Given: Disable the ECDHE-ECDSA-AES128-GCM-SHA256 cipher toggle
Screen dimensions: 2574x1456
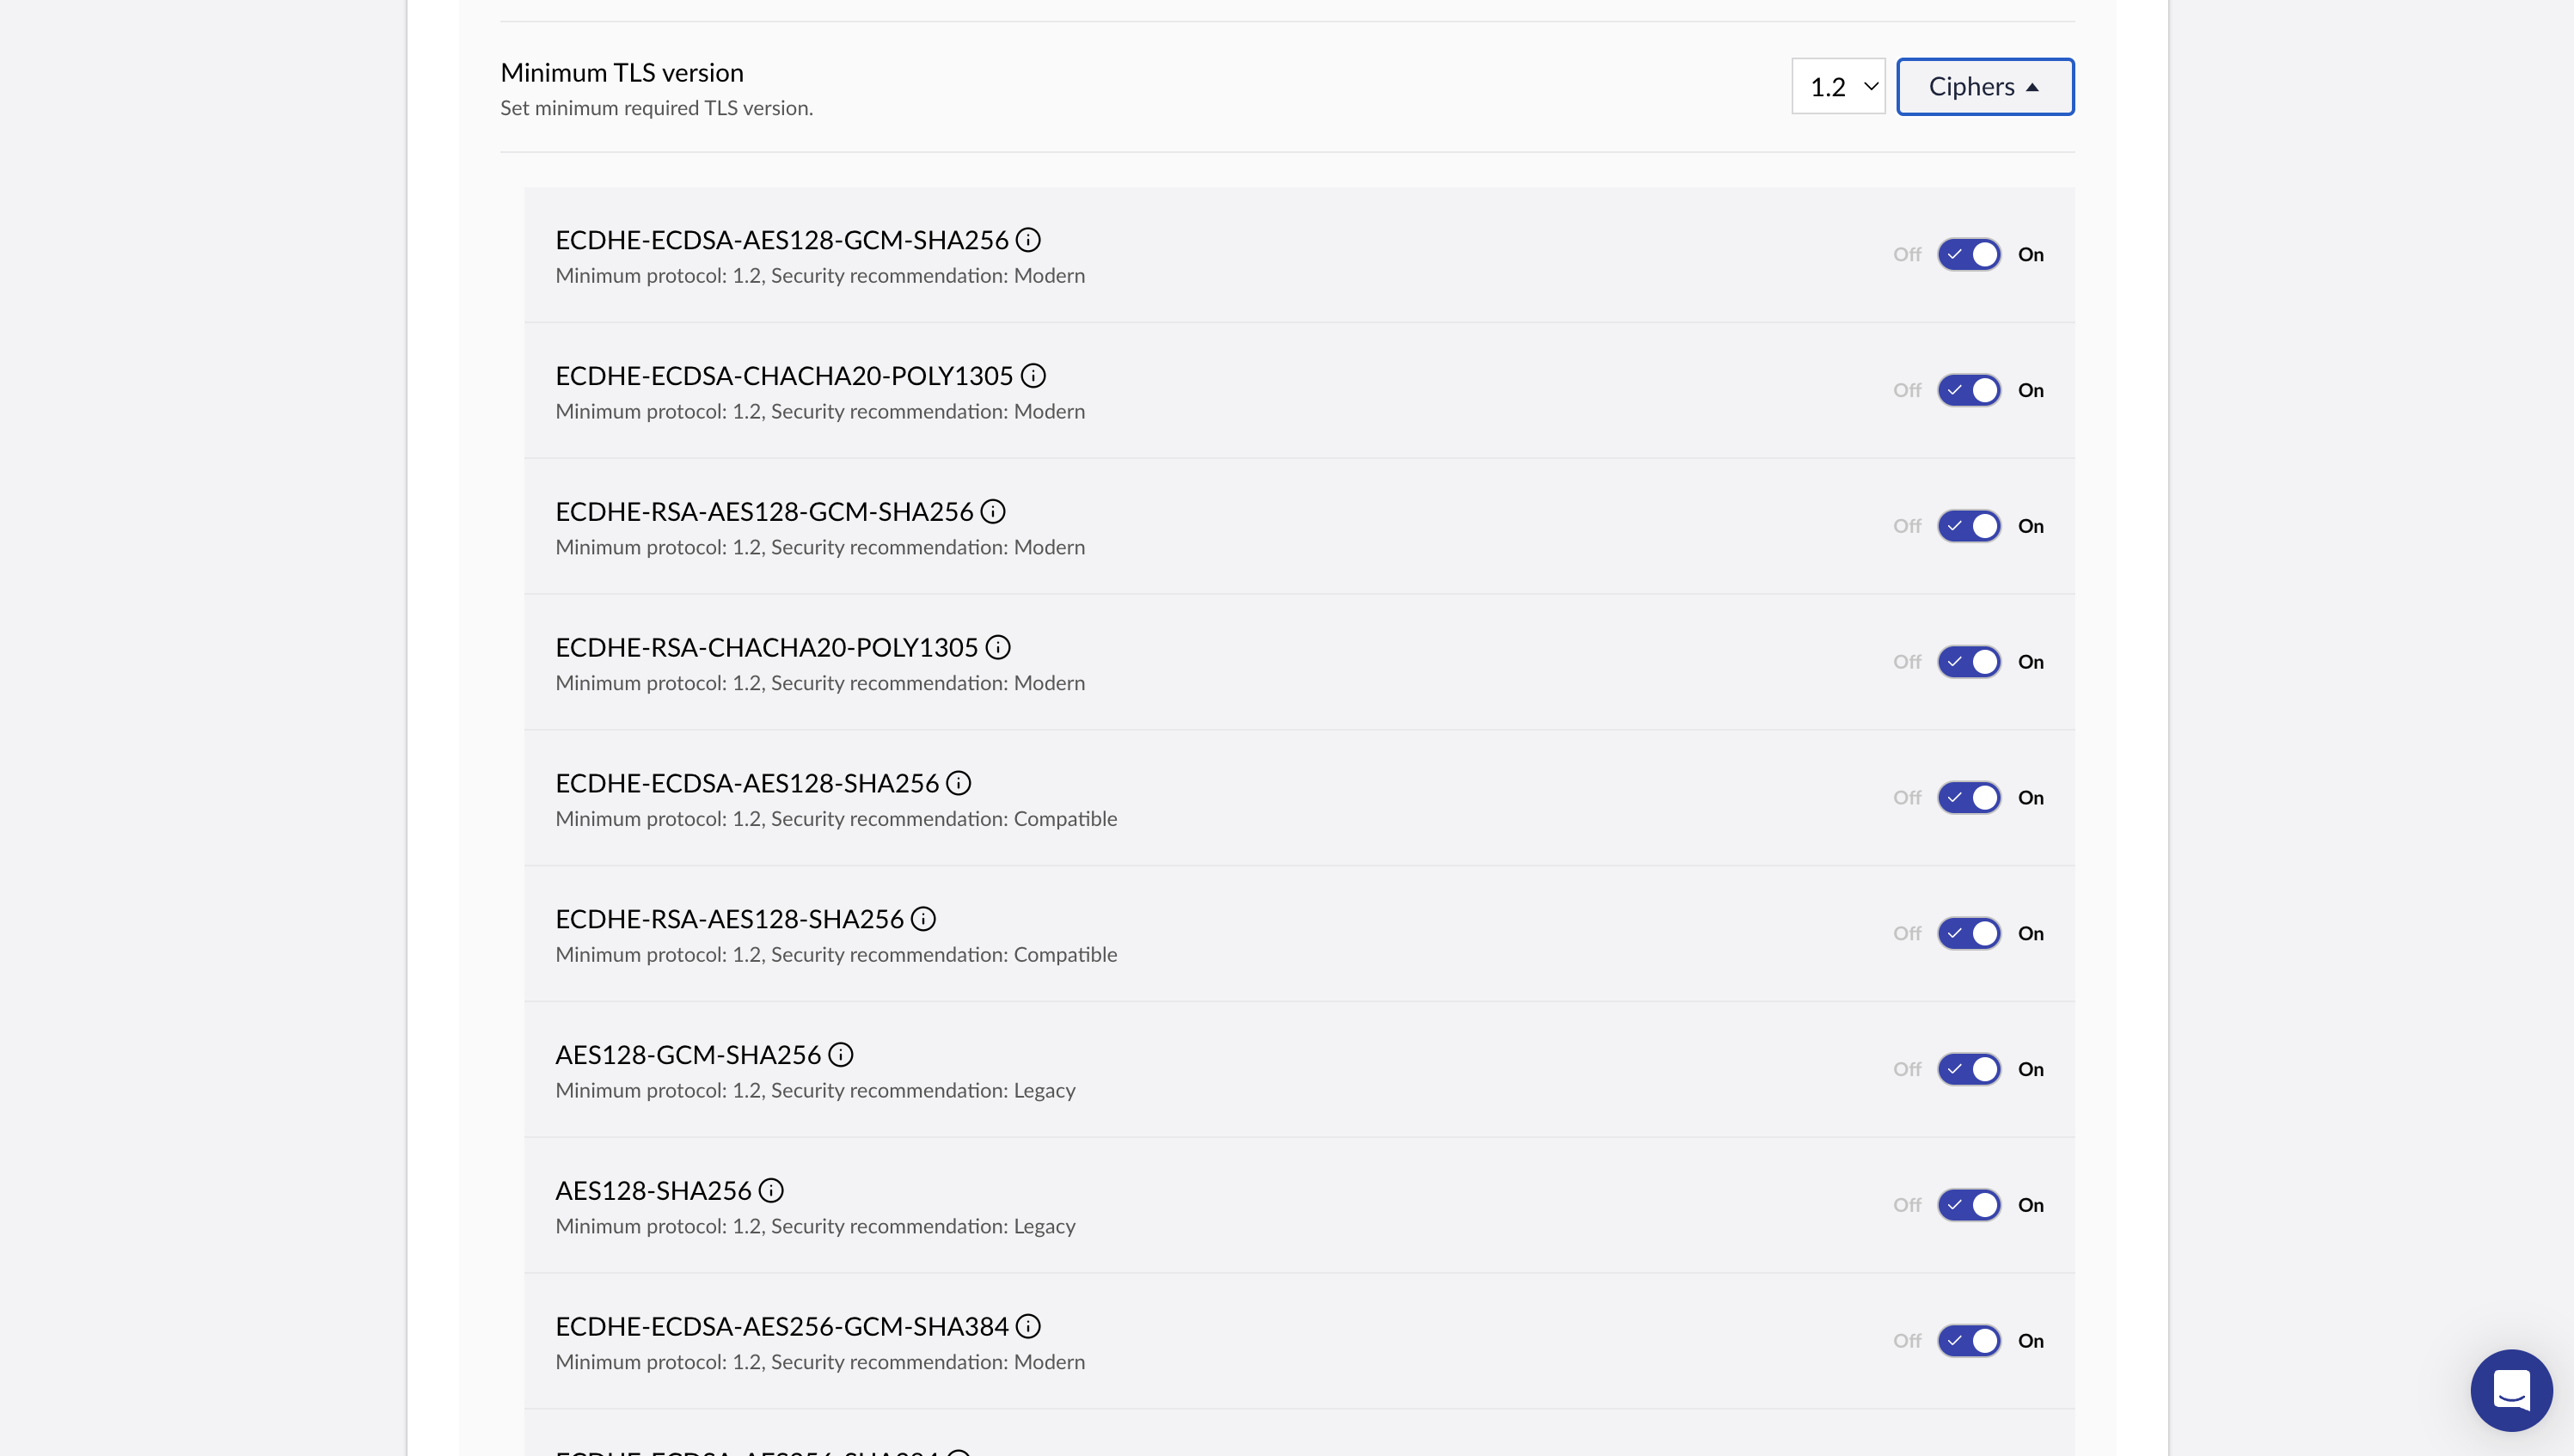Looking at the screenshot, I should pos(1969,254).
